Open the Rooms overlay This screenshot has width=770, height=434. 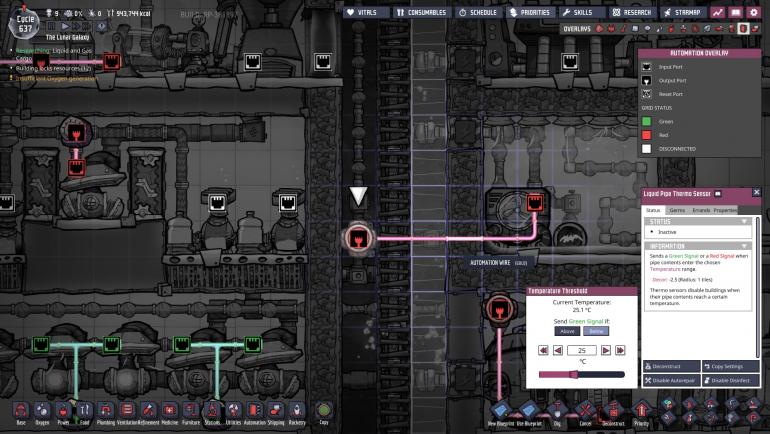click(718, 29)
